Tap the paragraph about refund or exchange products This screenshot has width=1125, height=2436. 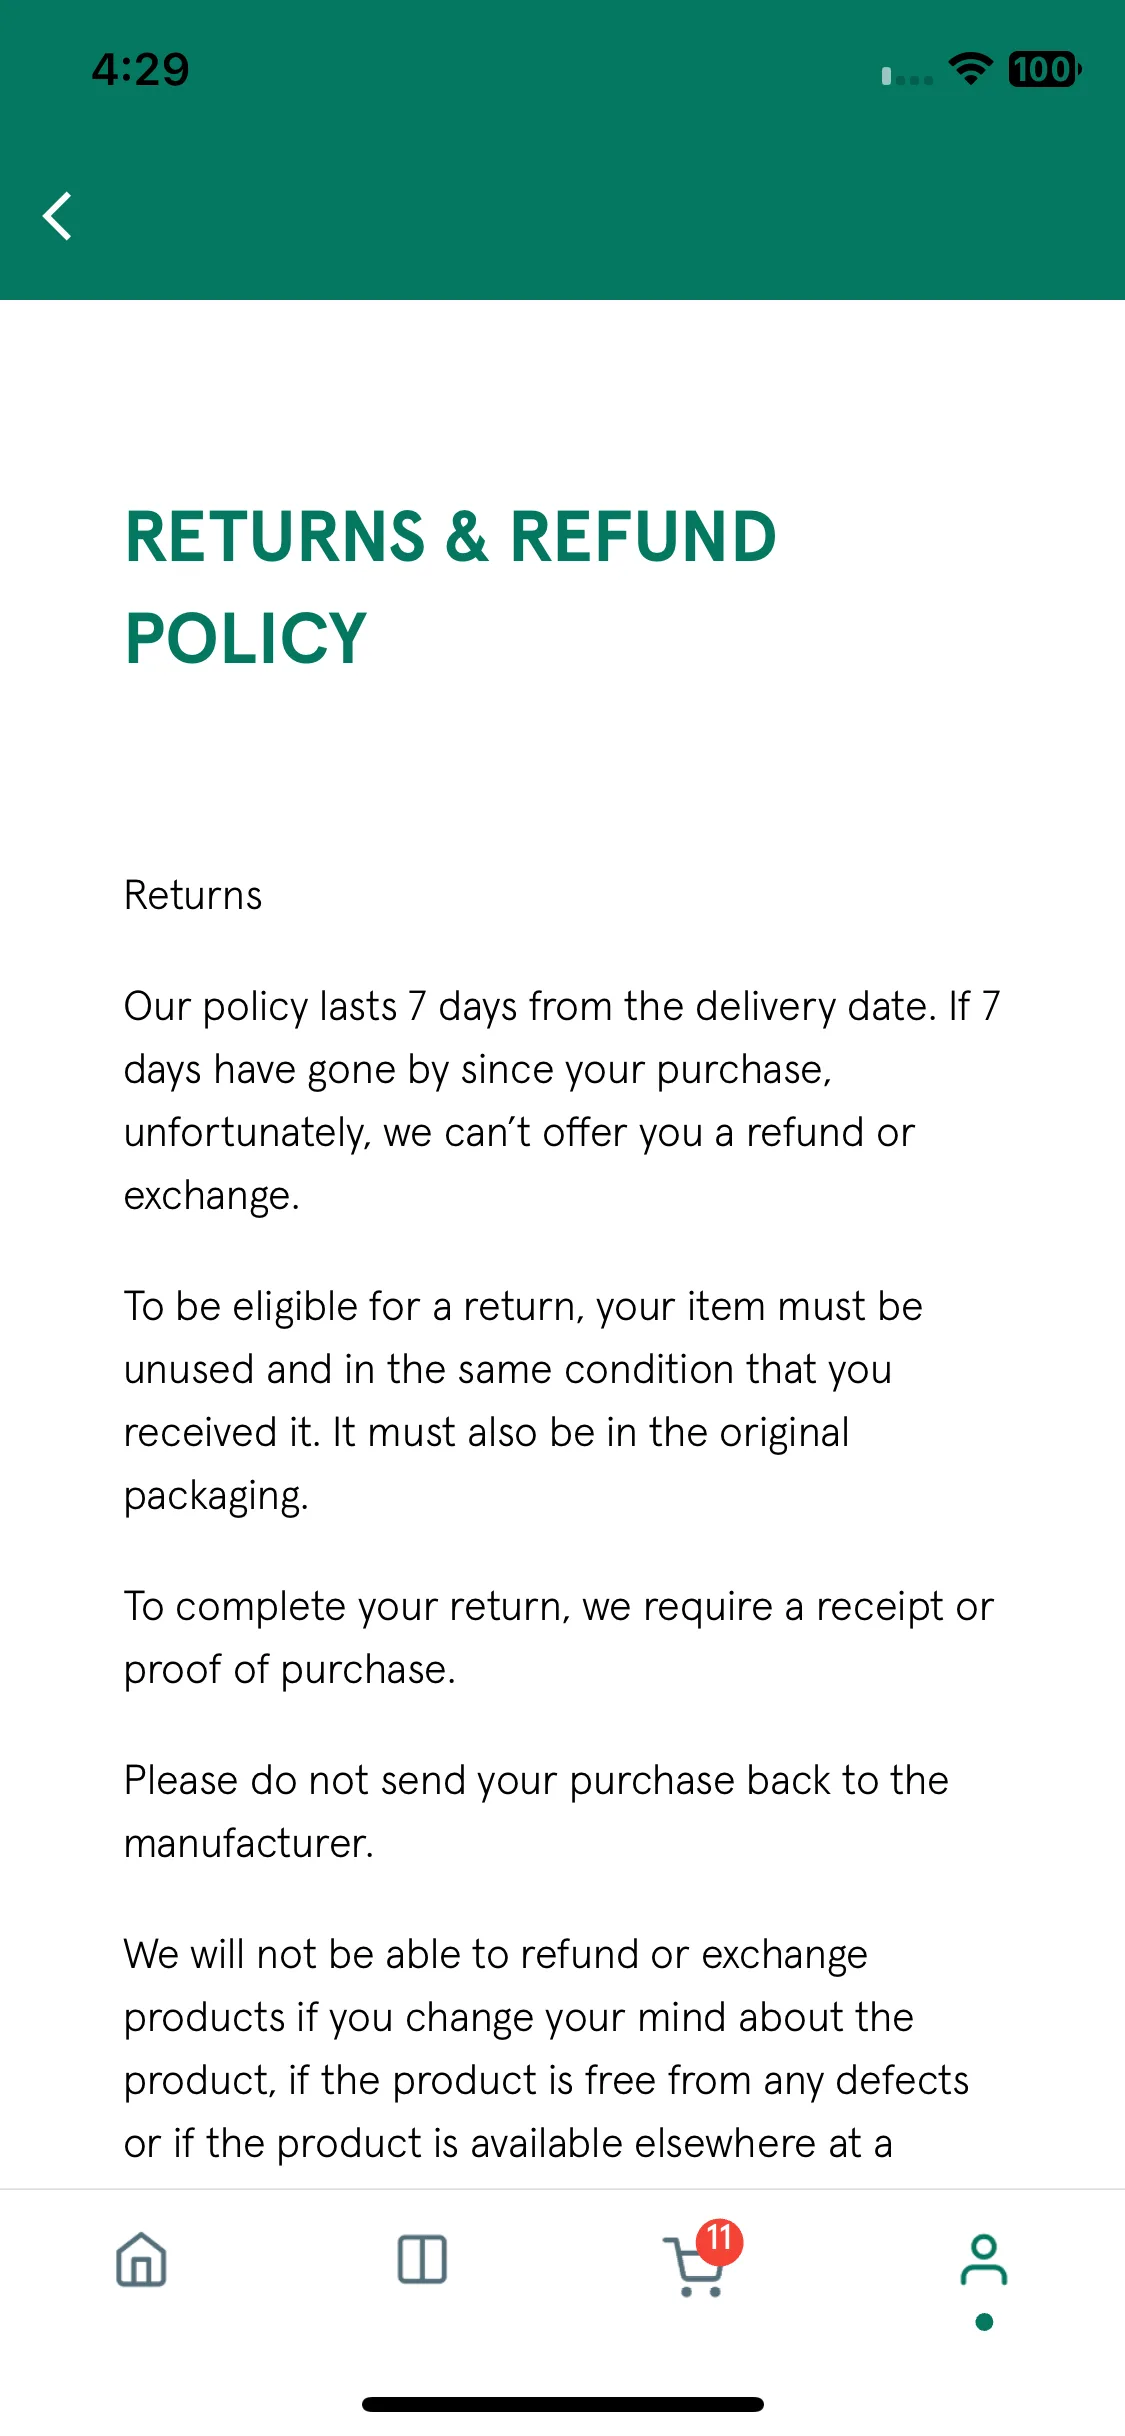(x=546, y=2048)
